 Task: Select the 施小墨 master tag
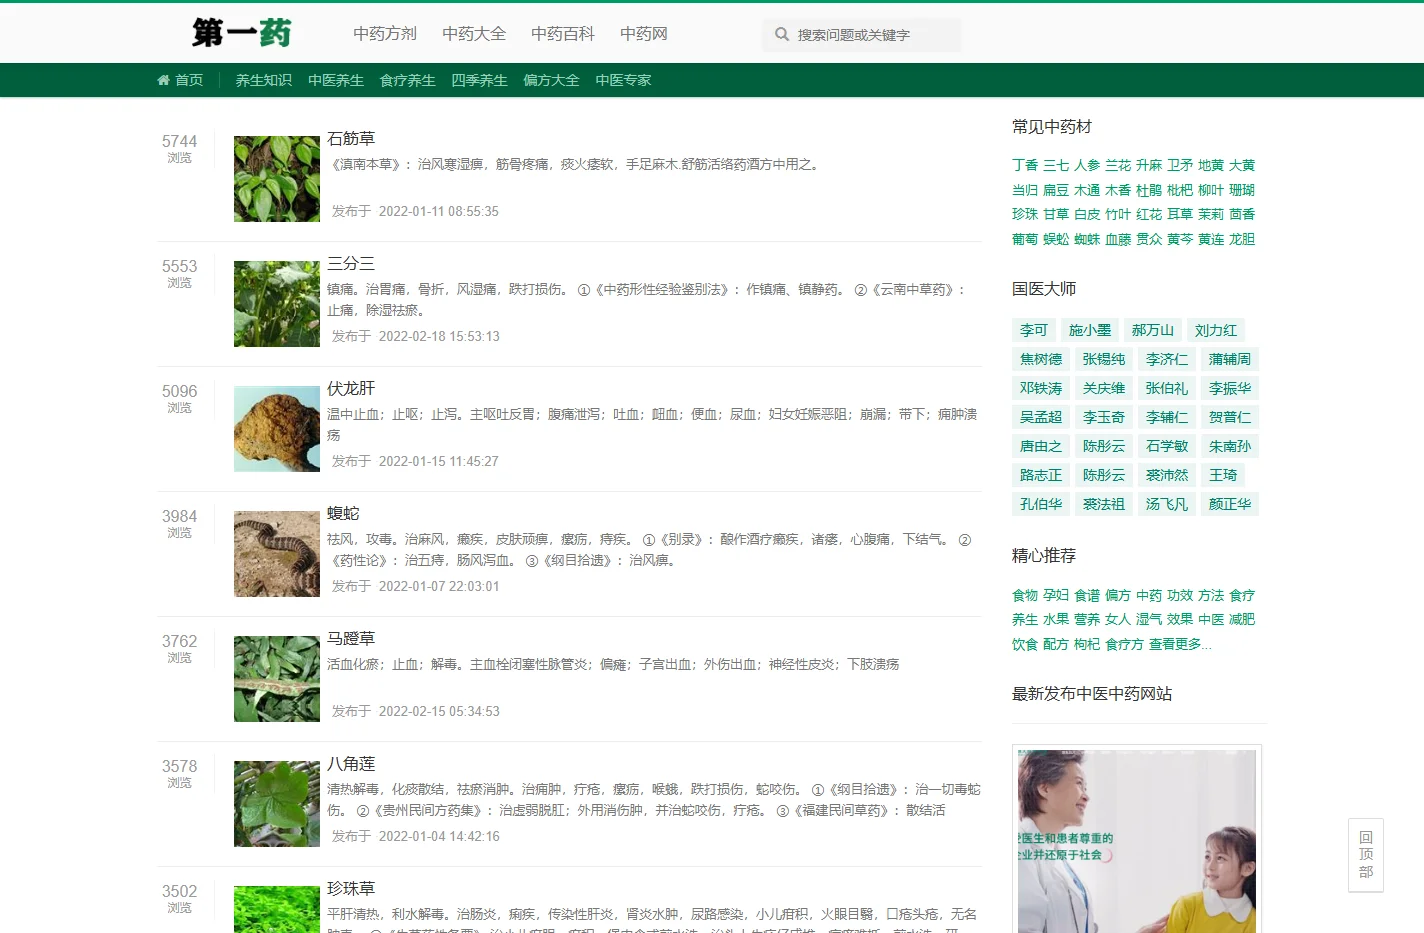[x=1090, y=330]
